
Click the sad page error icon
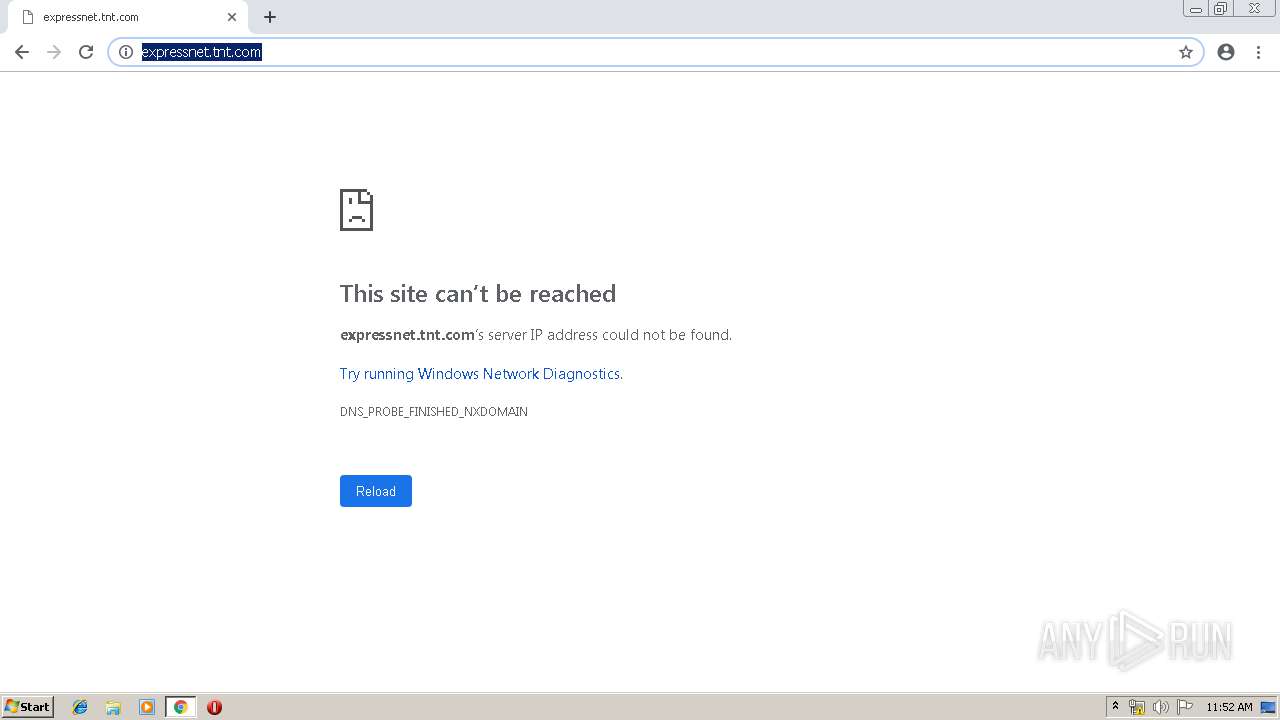point(356,210)
